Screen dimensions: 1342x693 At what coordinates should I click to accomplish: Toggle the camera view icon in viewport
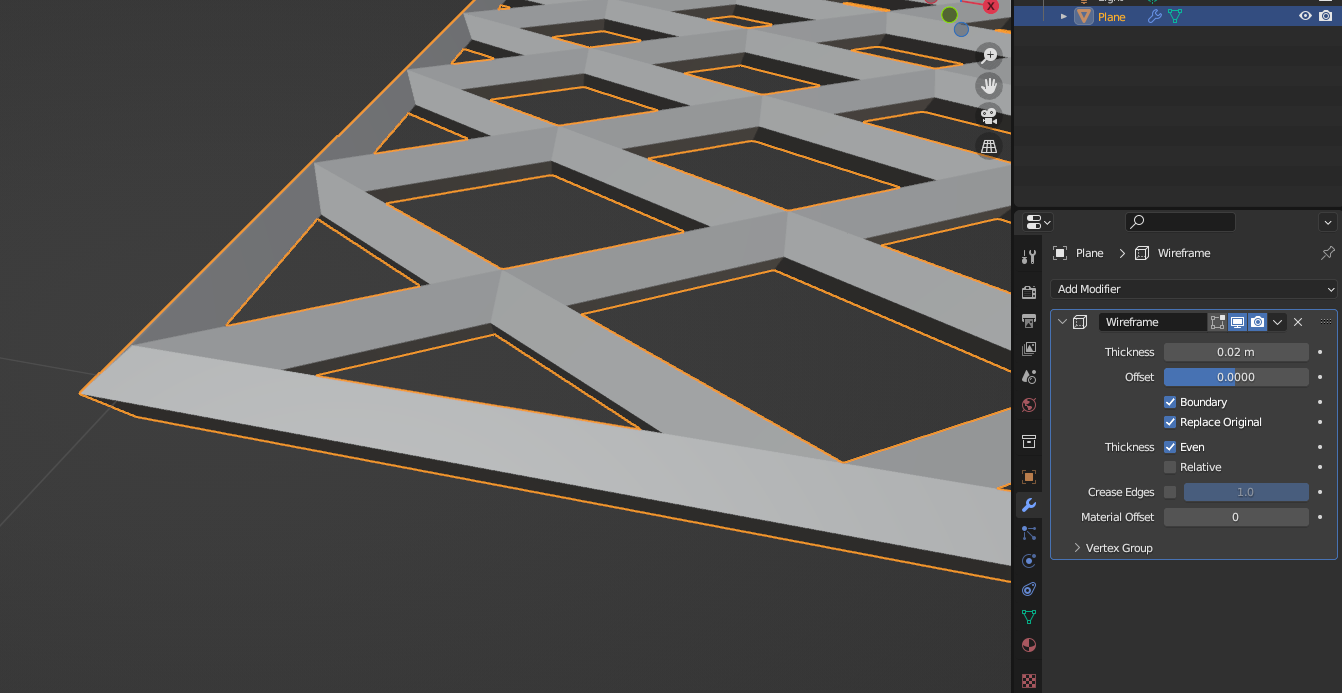coord(989,116)
